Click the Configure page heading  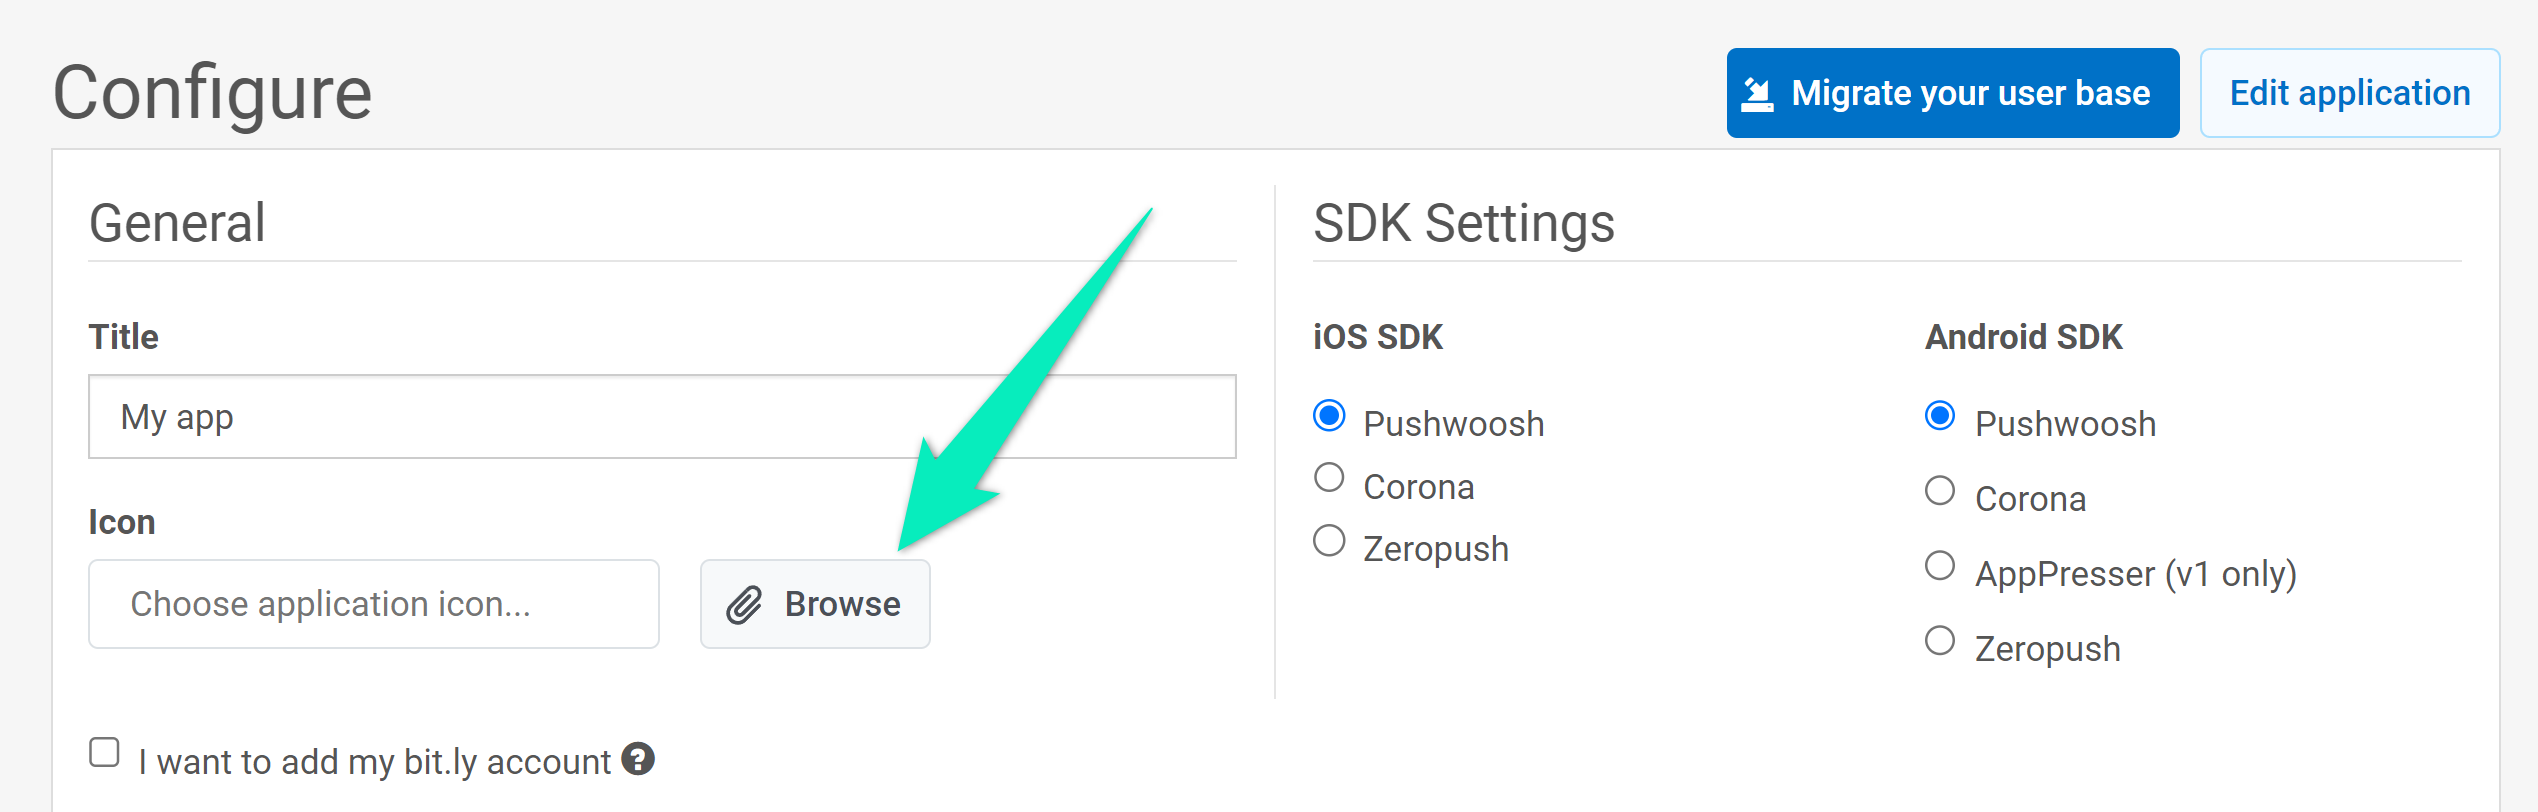pyautogui.click(x=212, y=93)
